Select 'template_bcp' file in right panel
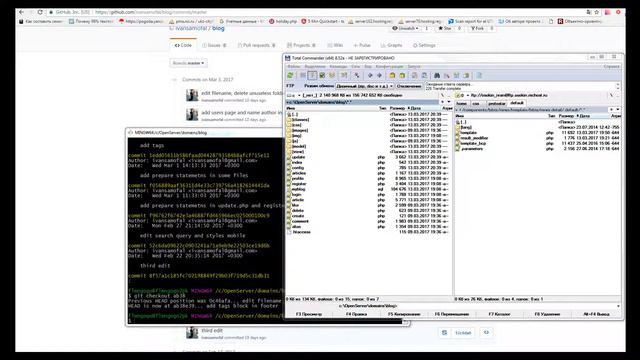 pyautogui.click(x=473, y=143)
